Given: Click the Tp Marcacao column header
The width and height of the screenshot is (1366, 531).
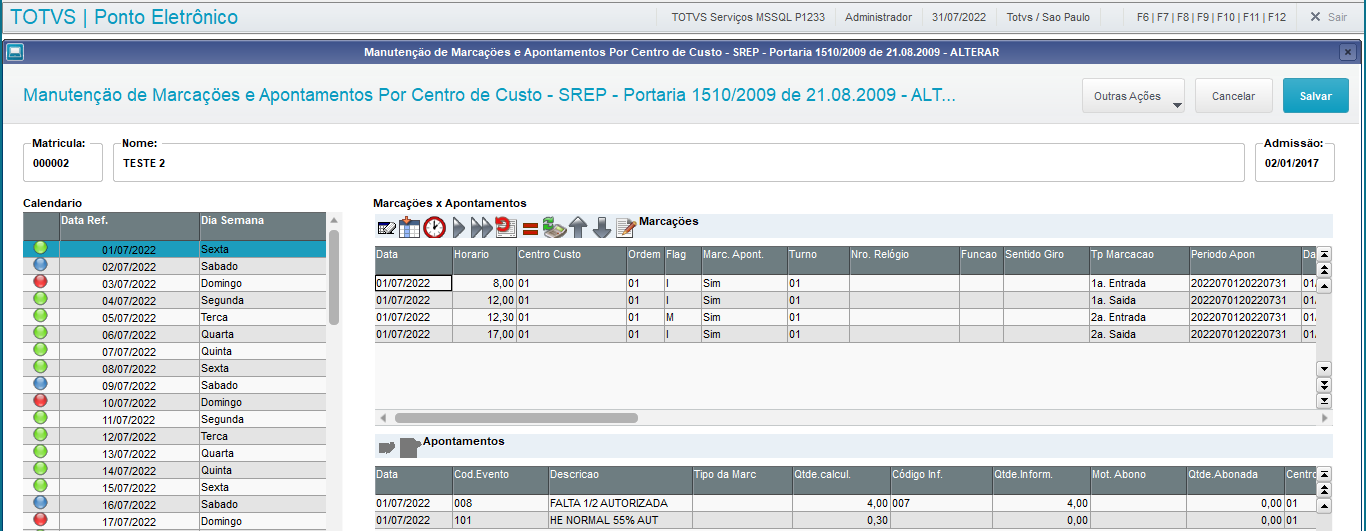Looking at the screenshot, I should click(1139, 260).
